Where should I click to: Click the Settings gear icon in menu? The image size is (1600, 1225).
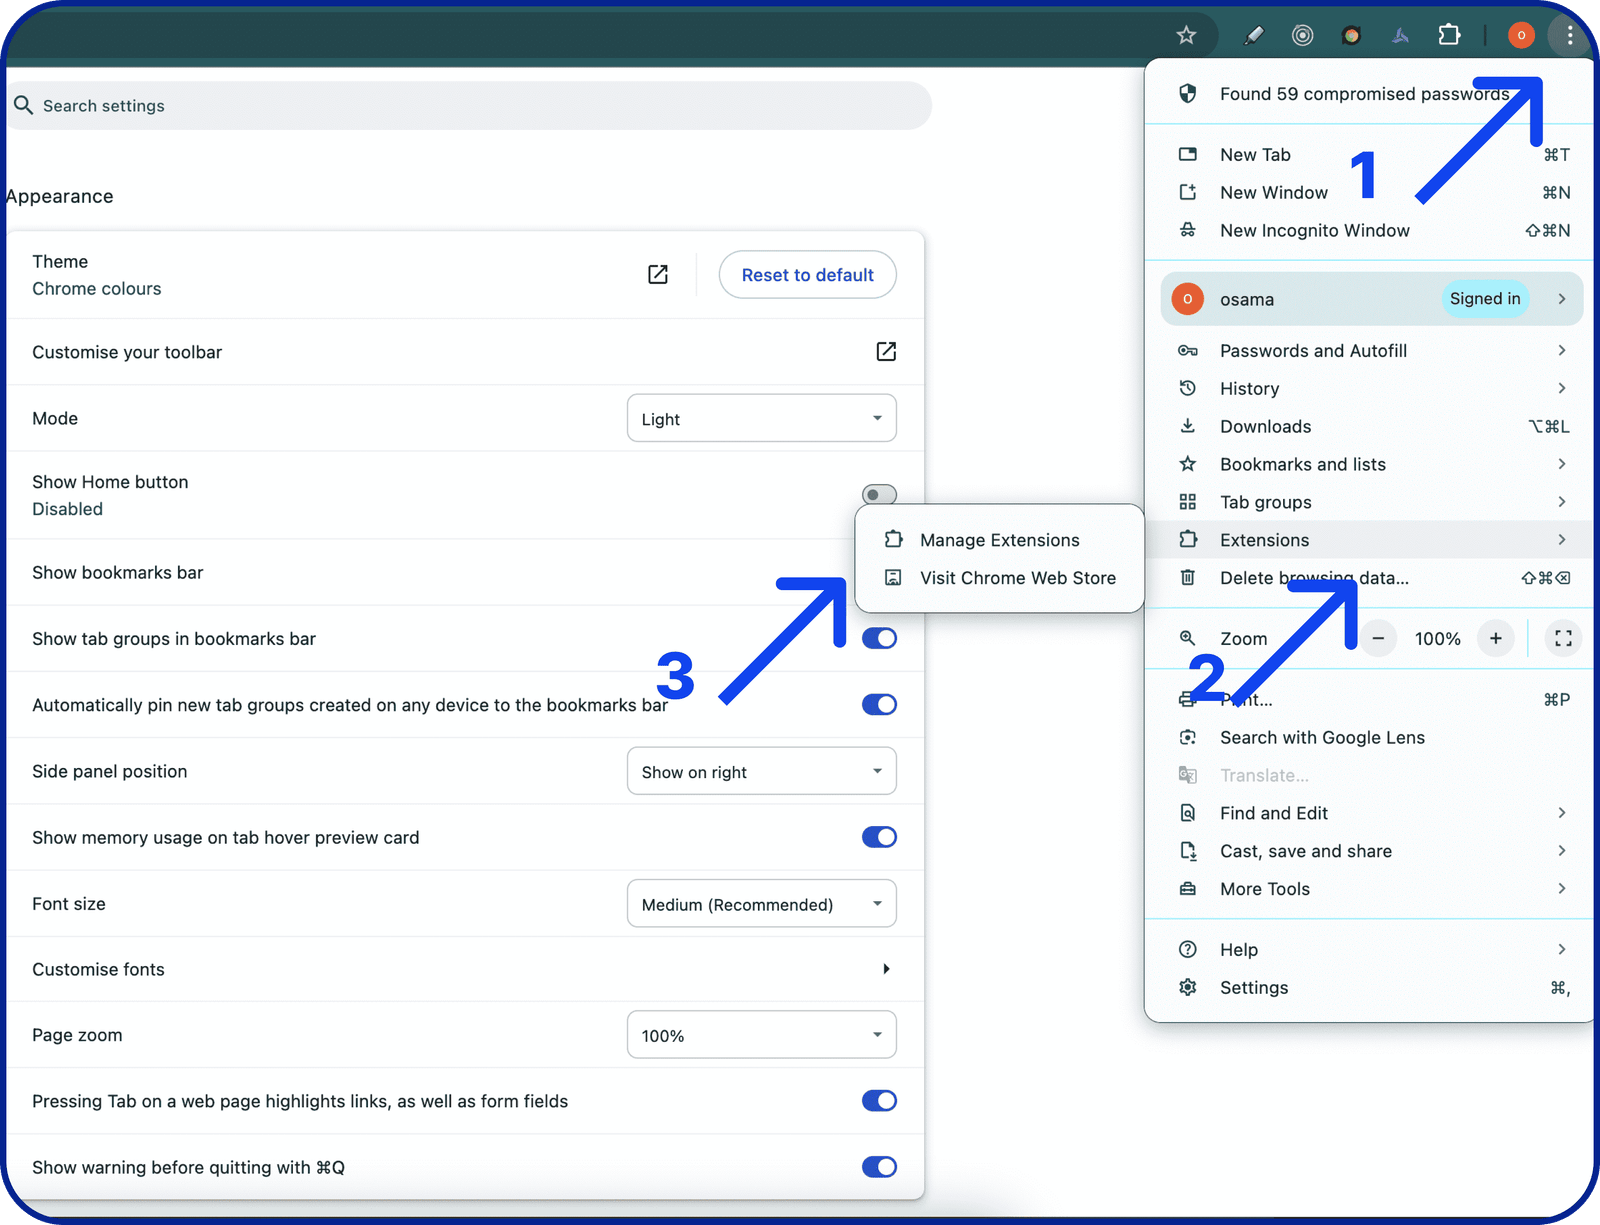(x=1188, y=987)
